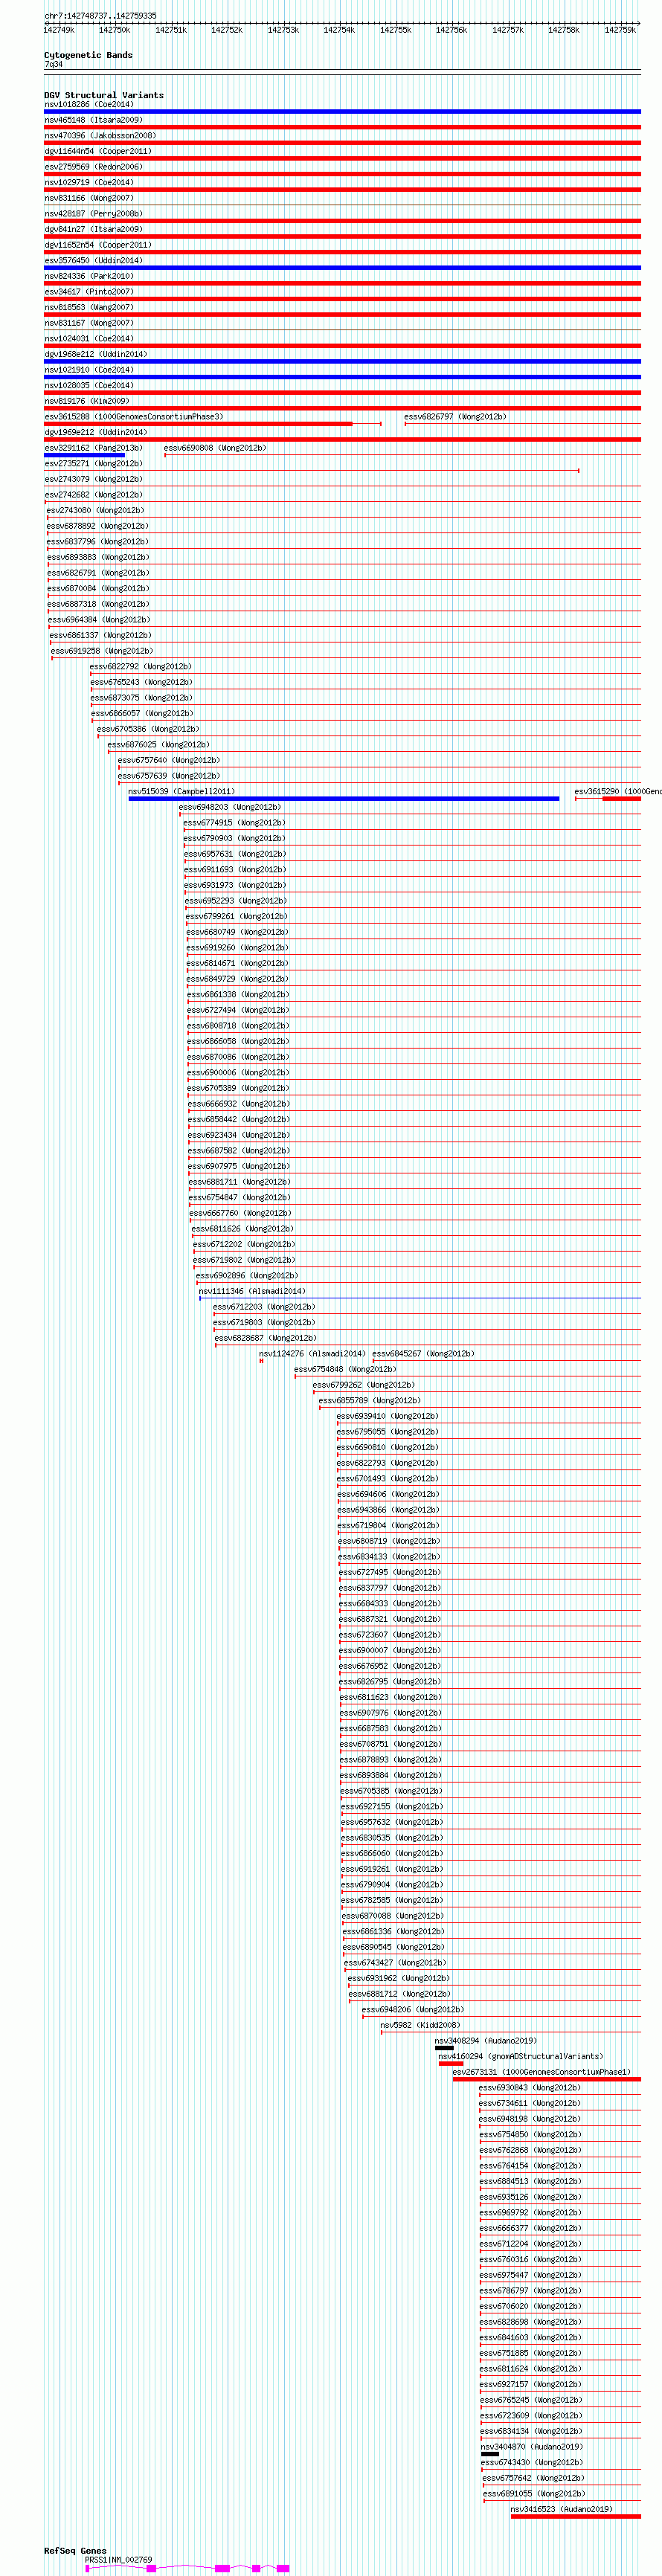This screenshot has height=2576, width=662.
Task: Open the PRSS1 NM_002769 gene label
Action: (119, 2561)
